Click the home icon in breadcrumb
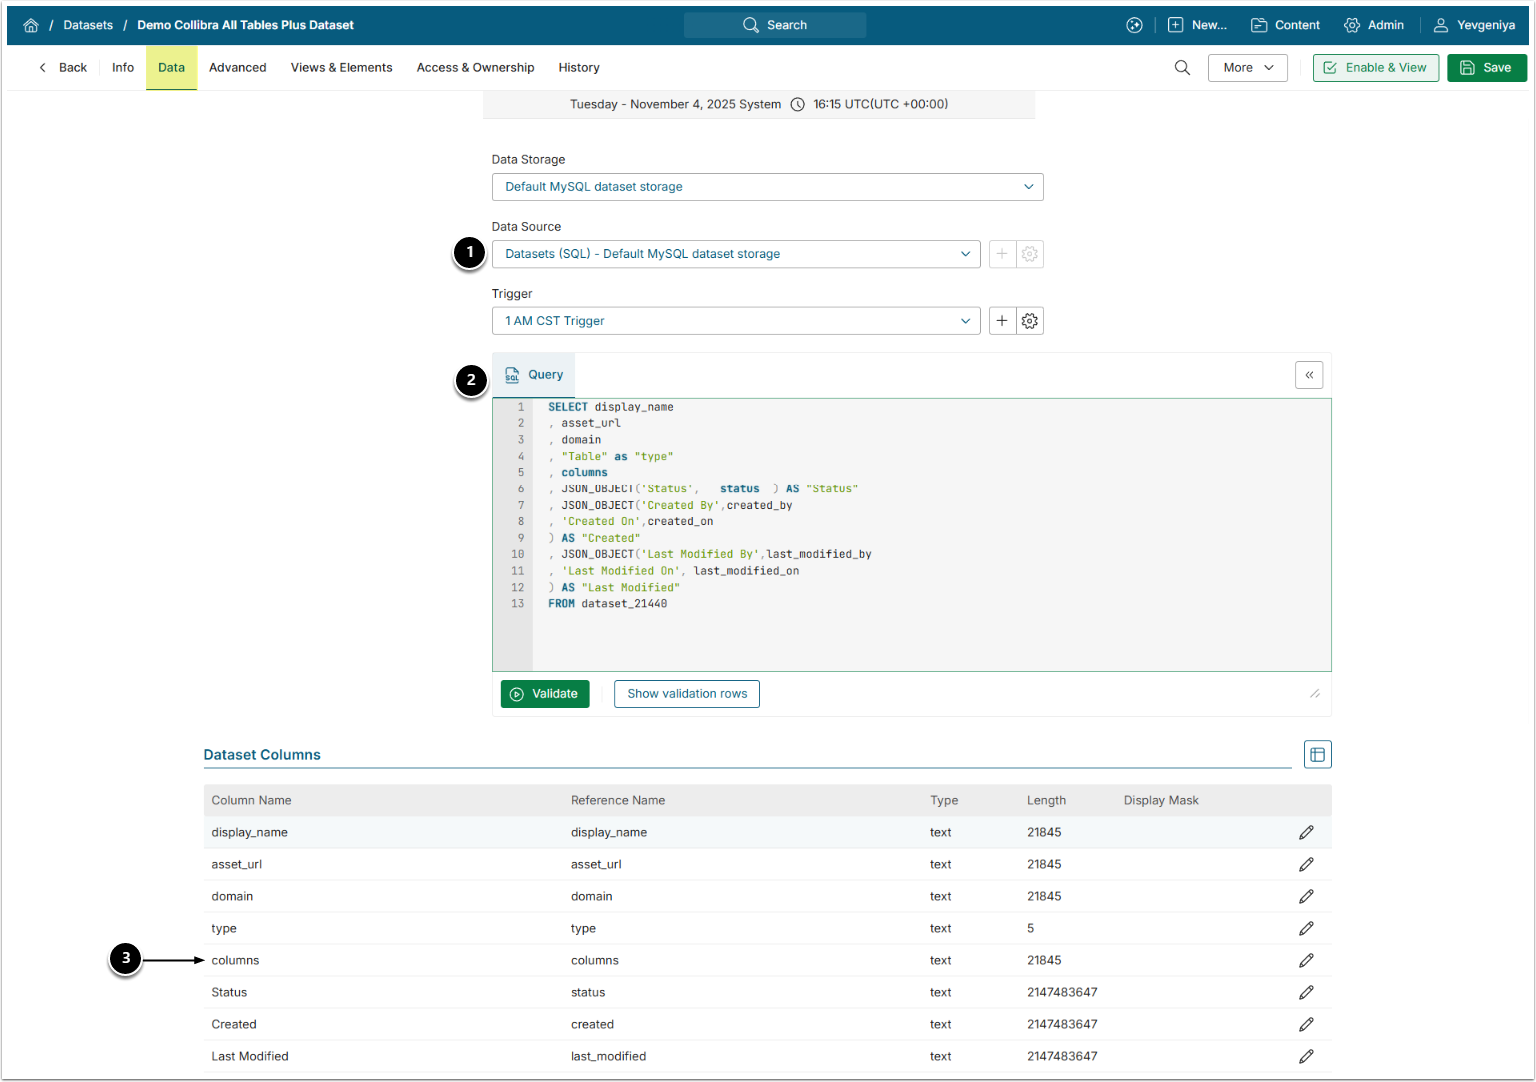Viewport: 1536px width, 1082px height. (x=31, y=25)
